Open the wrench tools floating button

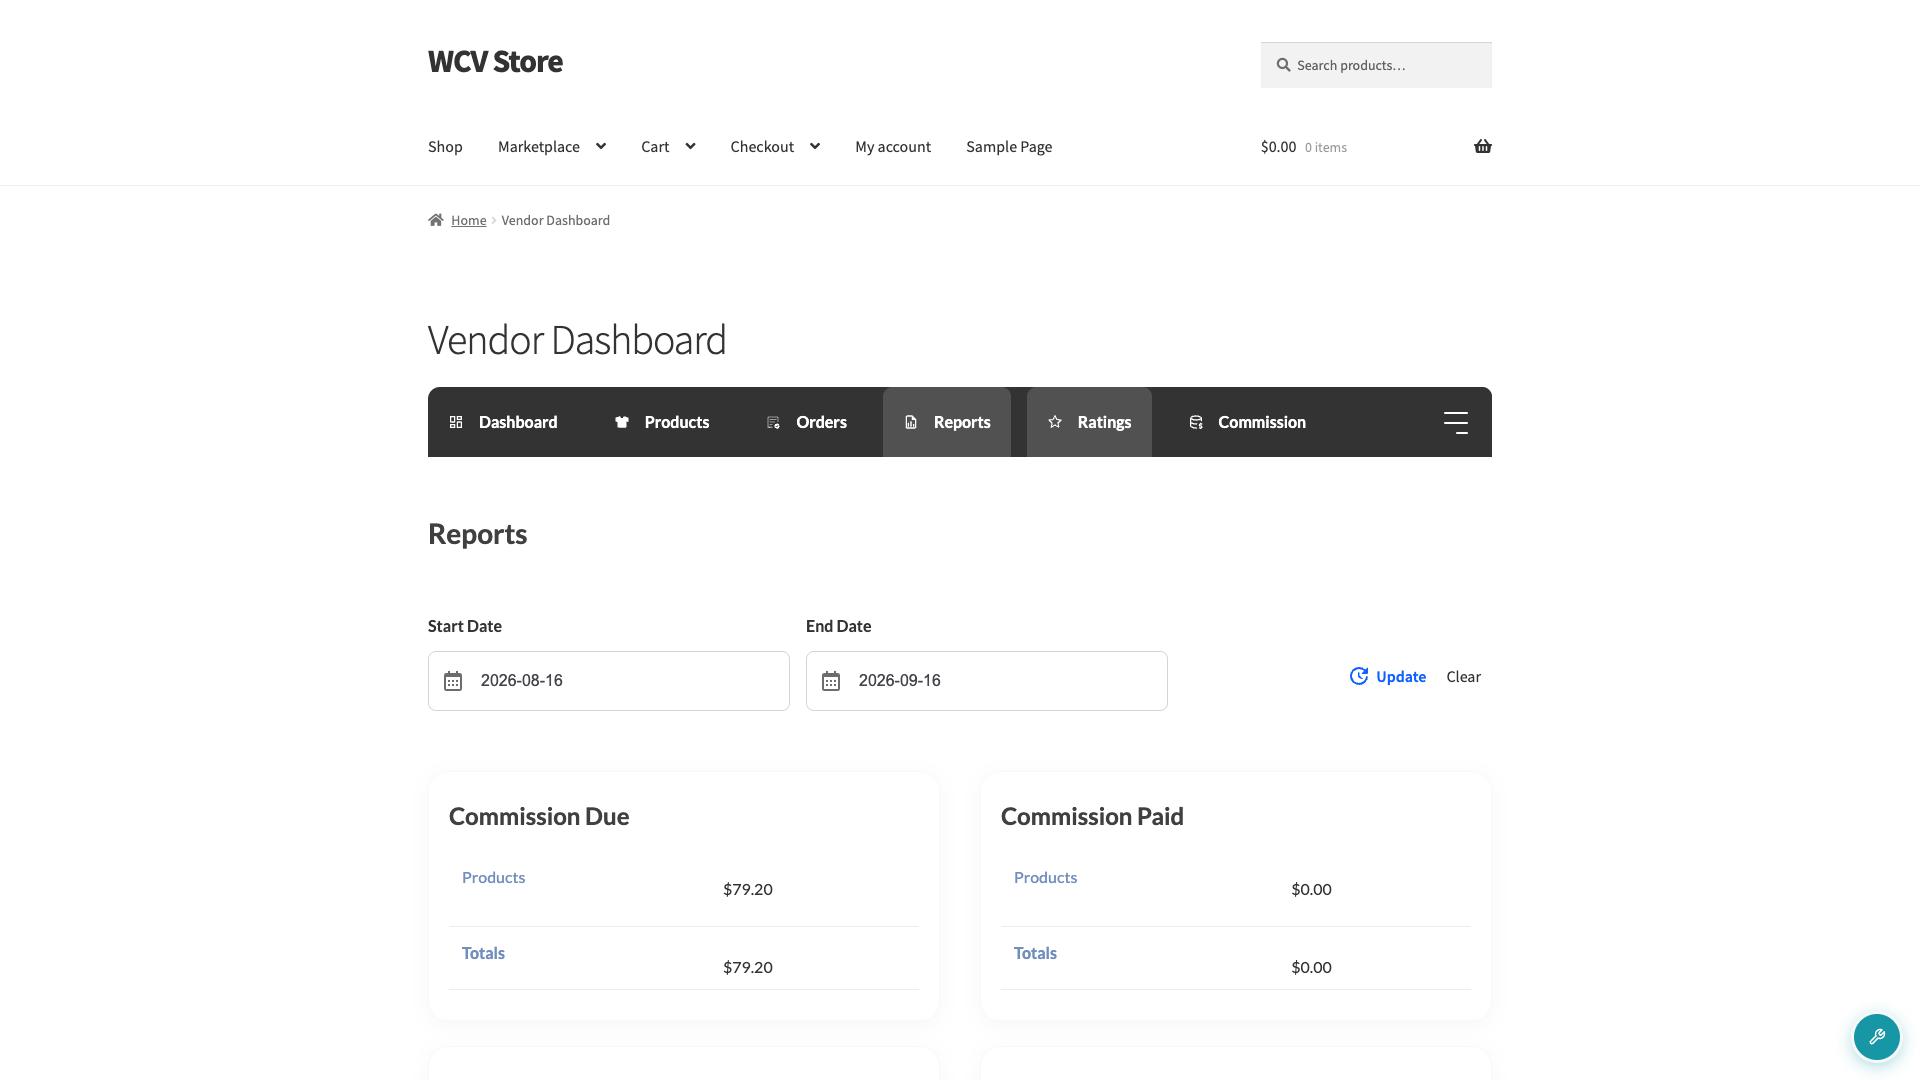[1877, 1037]
